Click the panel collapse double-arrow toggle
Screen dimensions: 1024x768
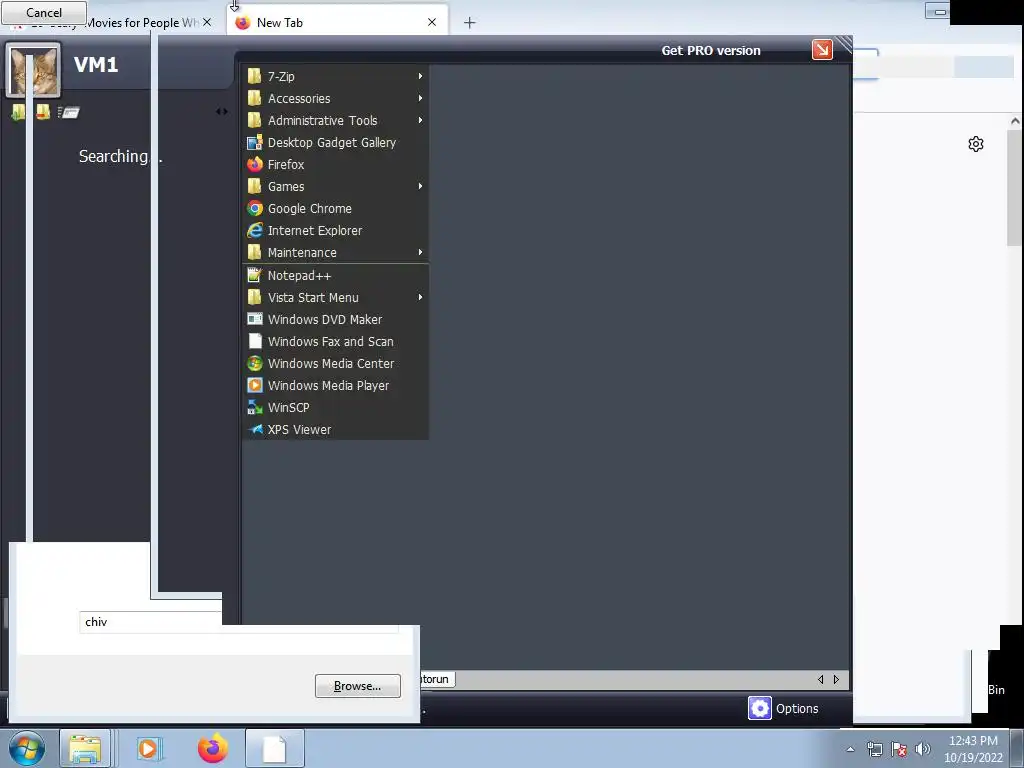coord(222,112)
